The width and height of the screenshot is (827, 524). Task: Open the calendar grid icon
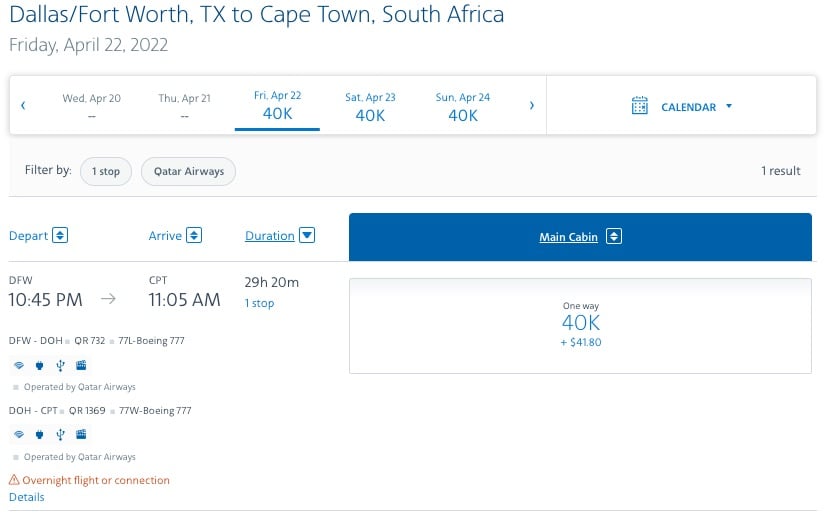coord(639,106)
